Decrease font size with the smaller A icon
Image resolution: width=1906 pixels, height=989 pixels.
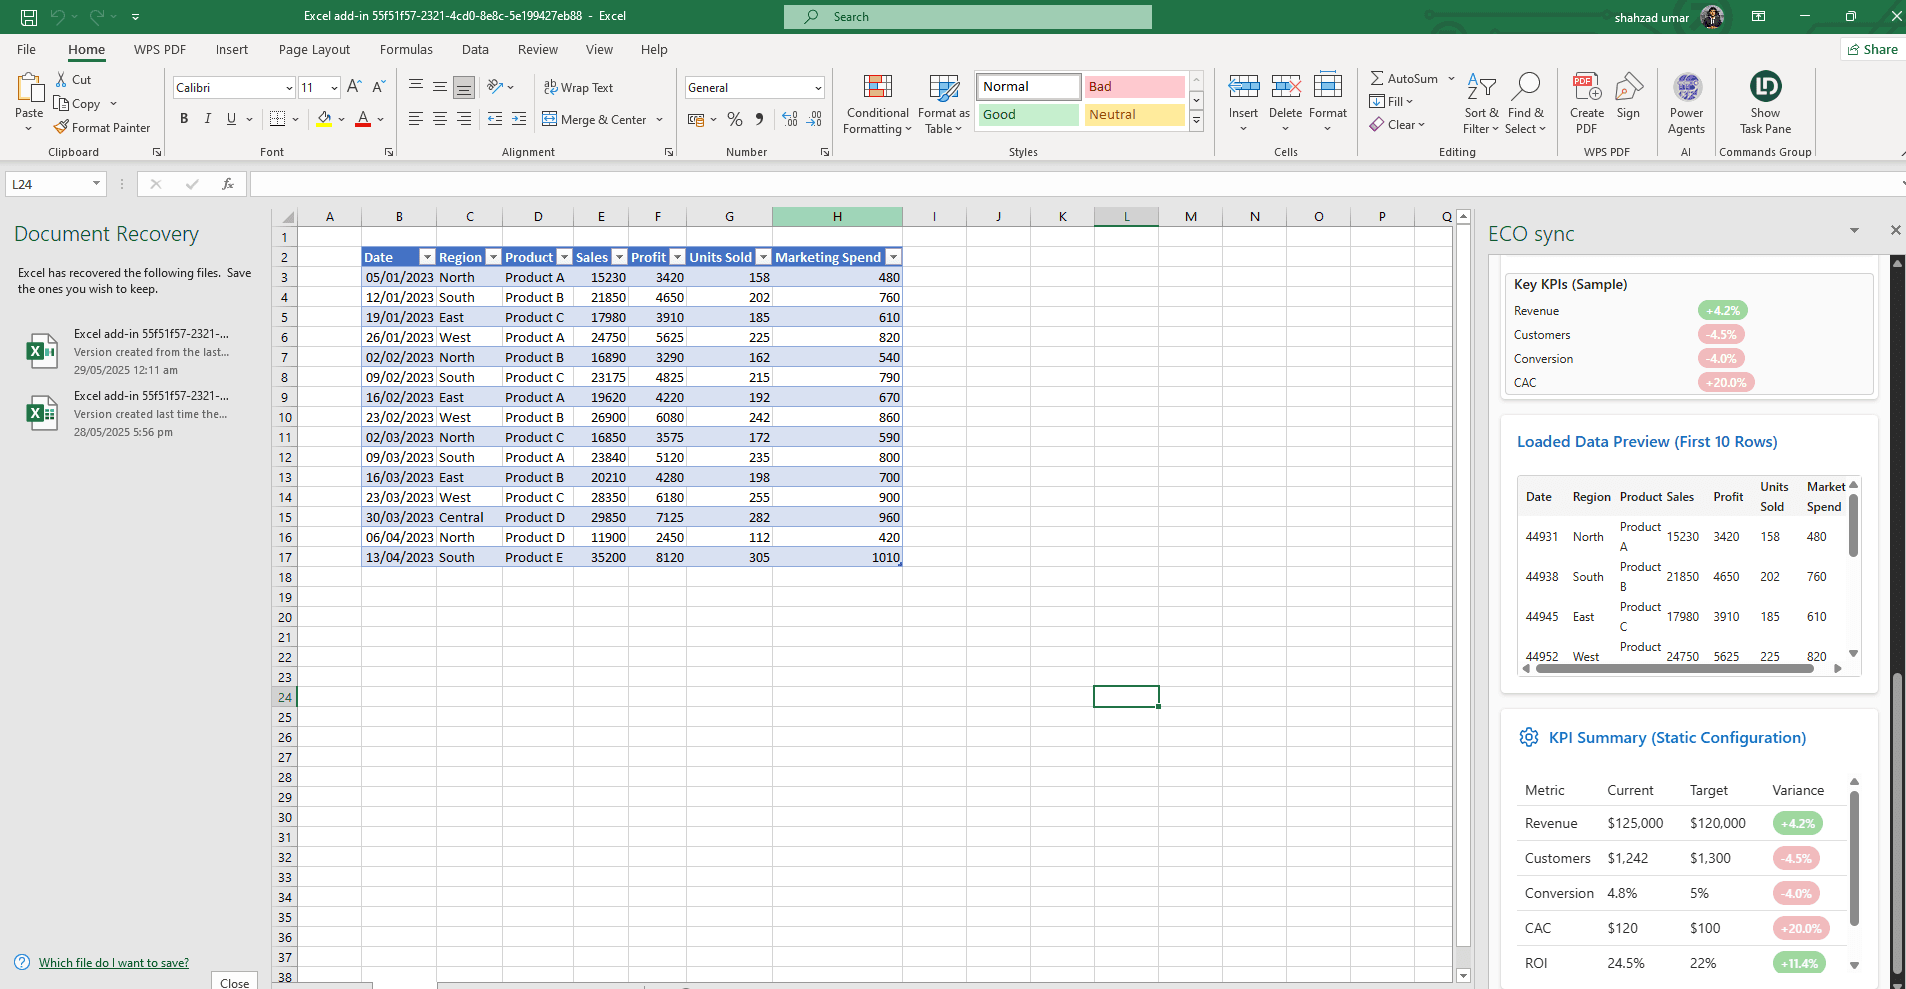pos(379,87)
